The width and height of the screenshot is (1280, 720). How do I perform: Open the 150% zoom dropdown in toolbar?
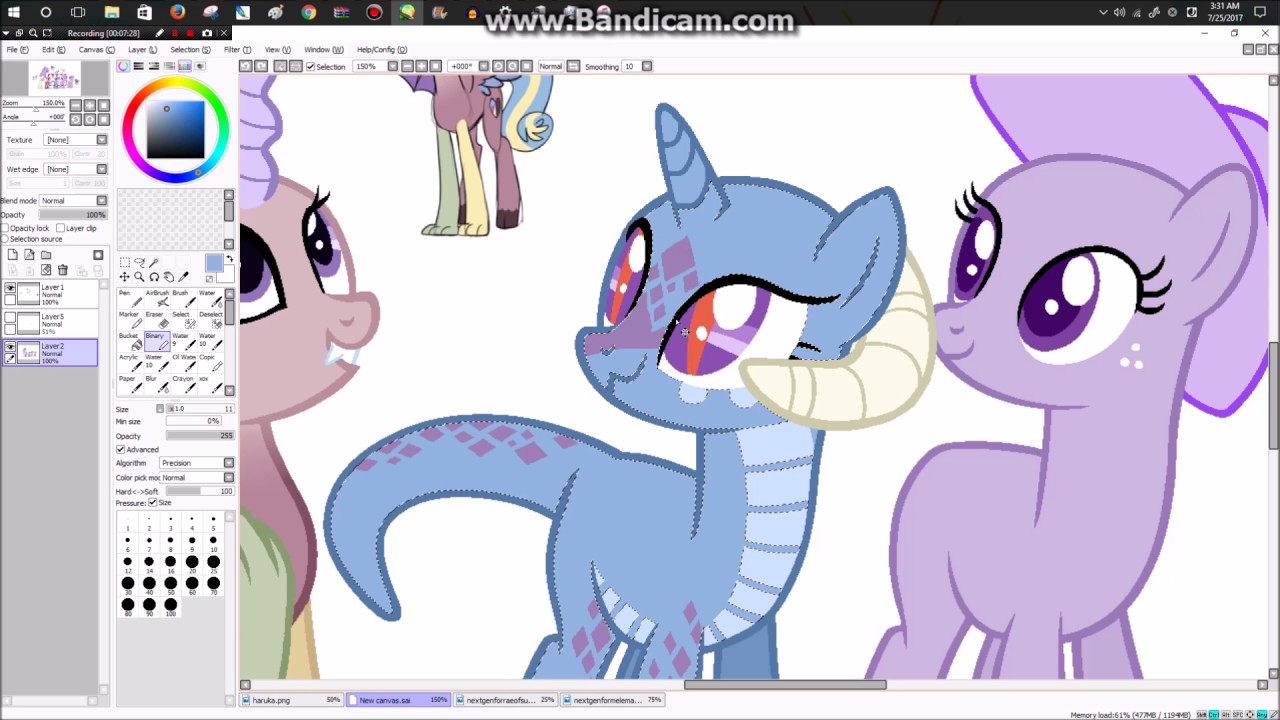393,66
